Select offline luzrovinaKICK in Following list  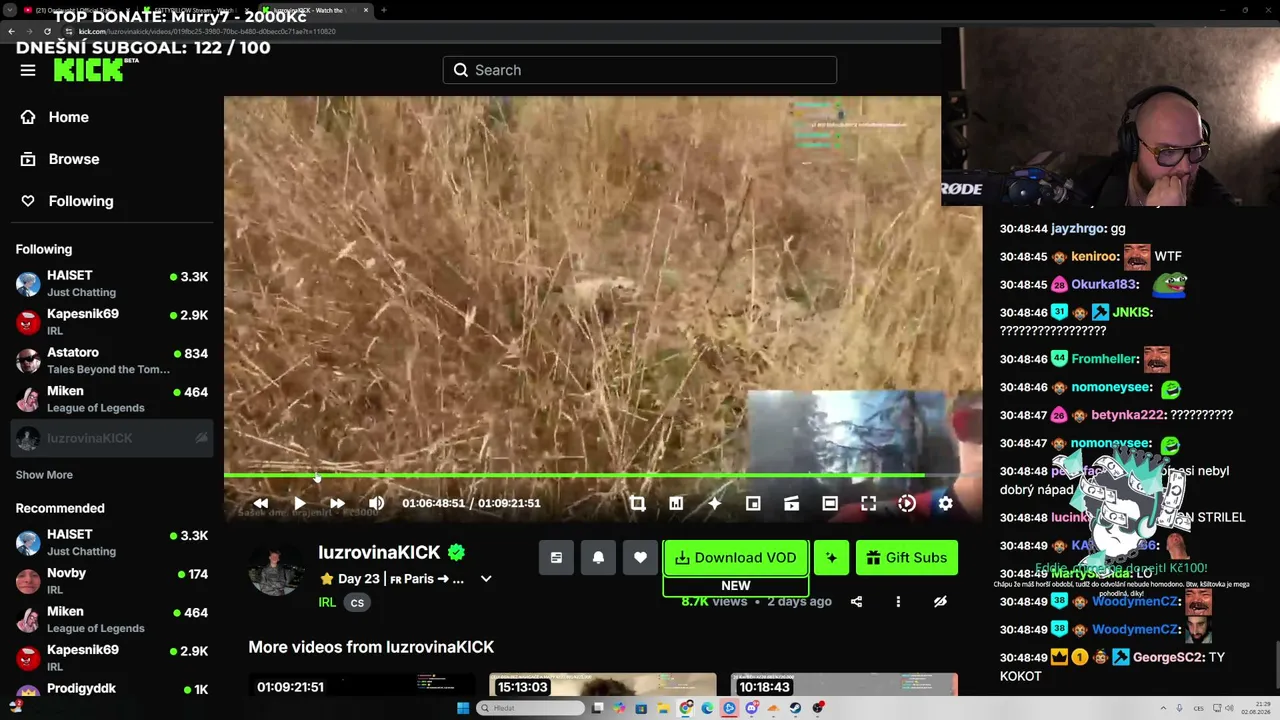click(112, 438)
